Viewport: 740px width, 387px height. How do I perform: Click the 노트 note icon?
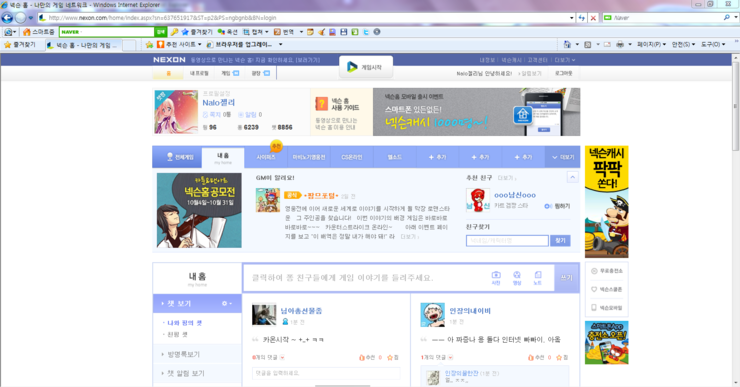[538, 278]
